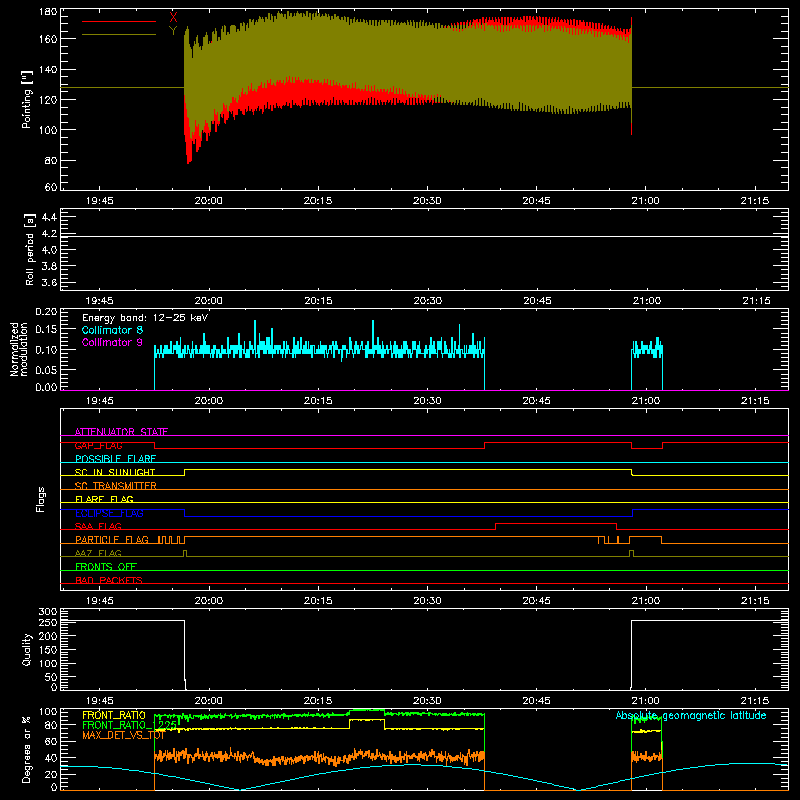The height and width of the screenshot is (800, 800).
Task: Select the 'Collimator 8' legend entry
Action: click(112, 330)
